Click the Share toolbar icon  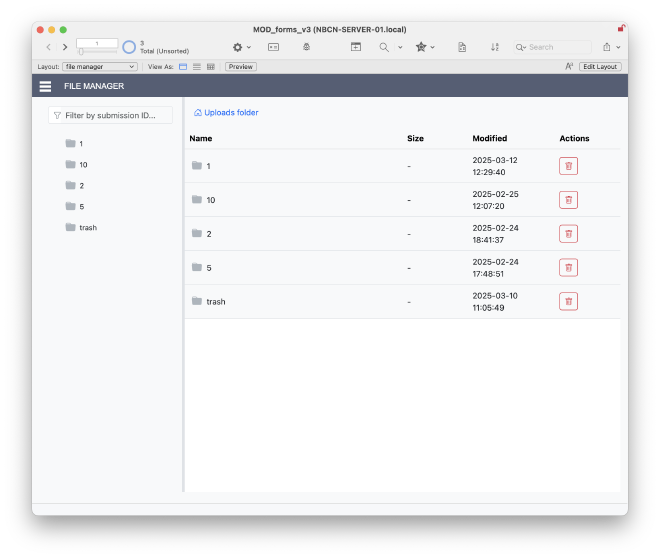[607, 47]
